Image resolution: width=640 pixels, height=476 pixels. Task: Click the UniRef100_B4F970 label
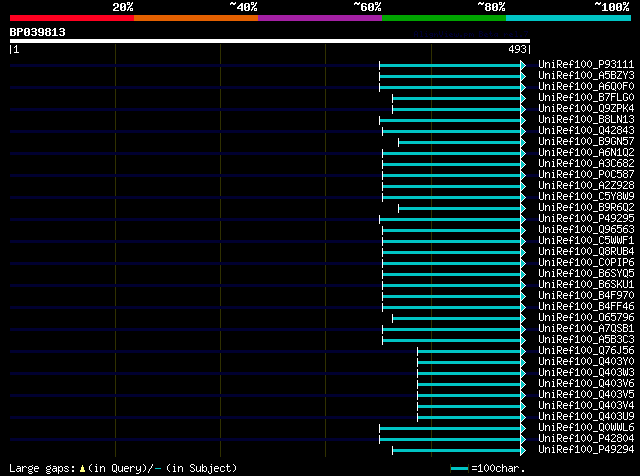point(586,296)
